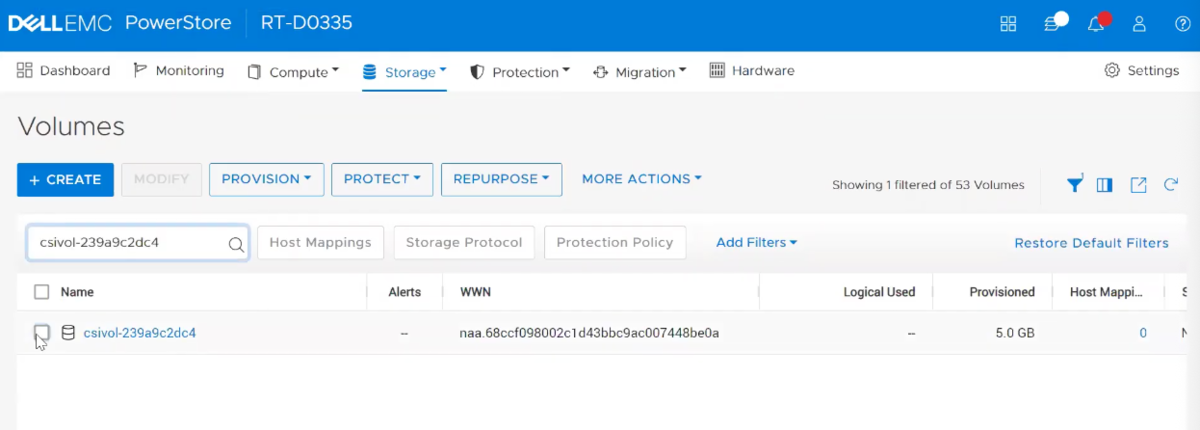This screenshot has width=1200, height=430.
Task: Click the Create volume button
Action: point(65,180)
